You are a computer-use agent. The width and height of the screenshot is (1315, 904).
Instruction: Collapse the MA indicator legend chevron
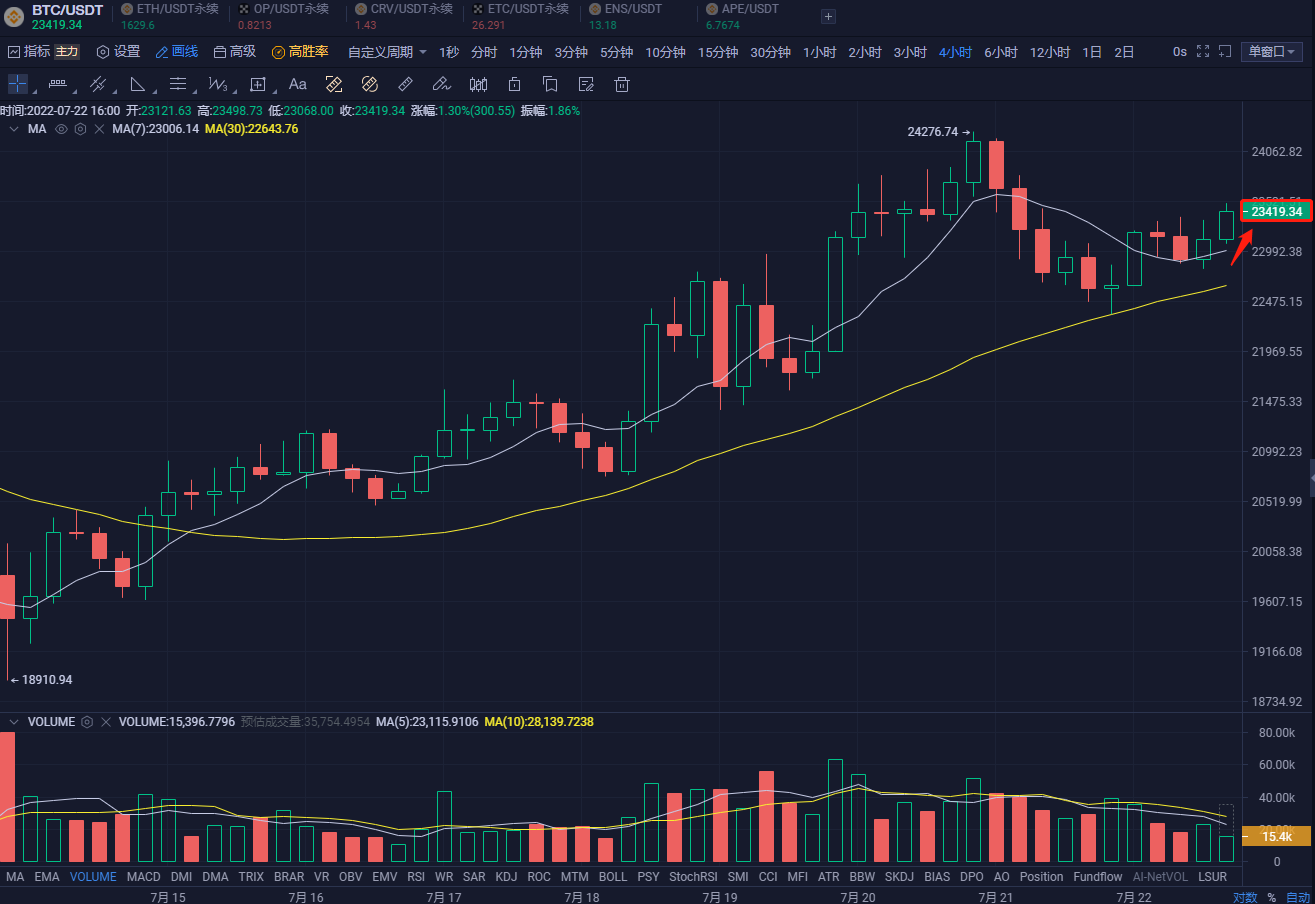pos(14,129)
